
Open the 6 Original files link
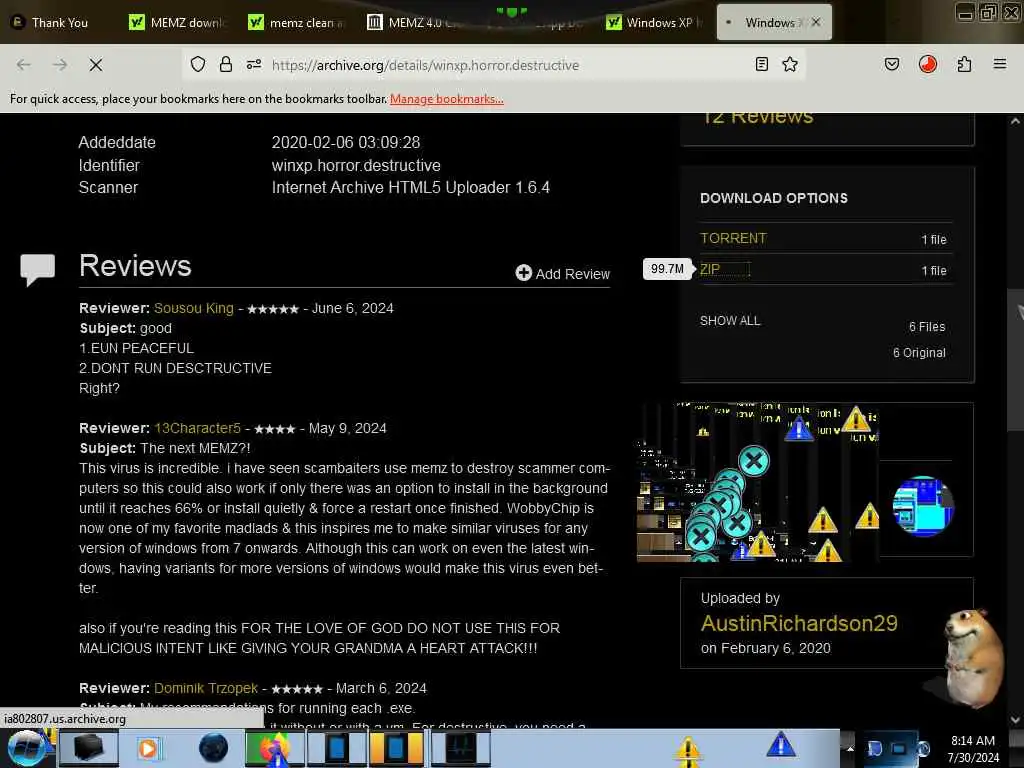click(x=919, y=353)
